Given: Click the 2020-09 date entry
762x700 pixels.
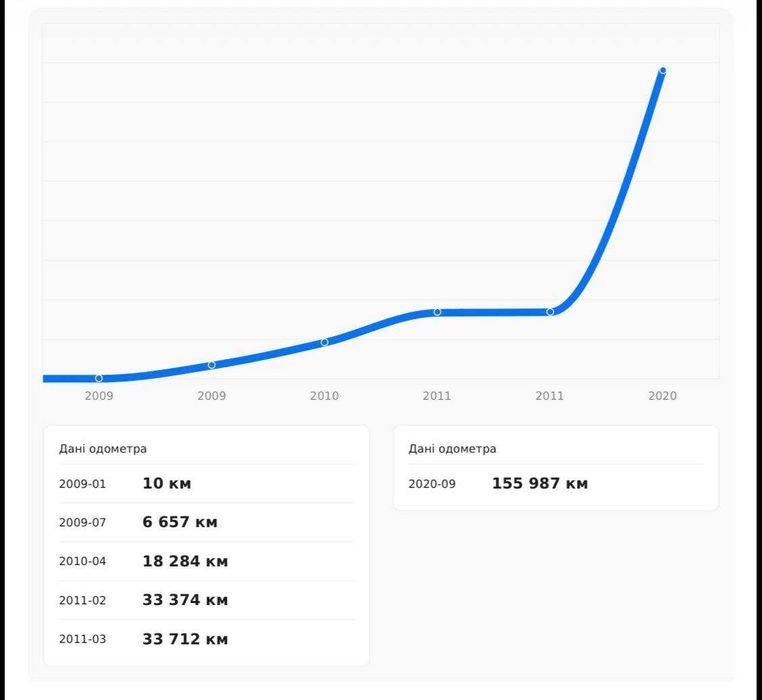Looking at the screenshot, I should click(432, 484).
